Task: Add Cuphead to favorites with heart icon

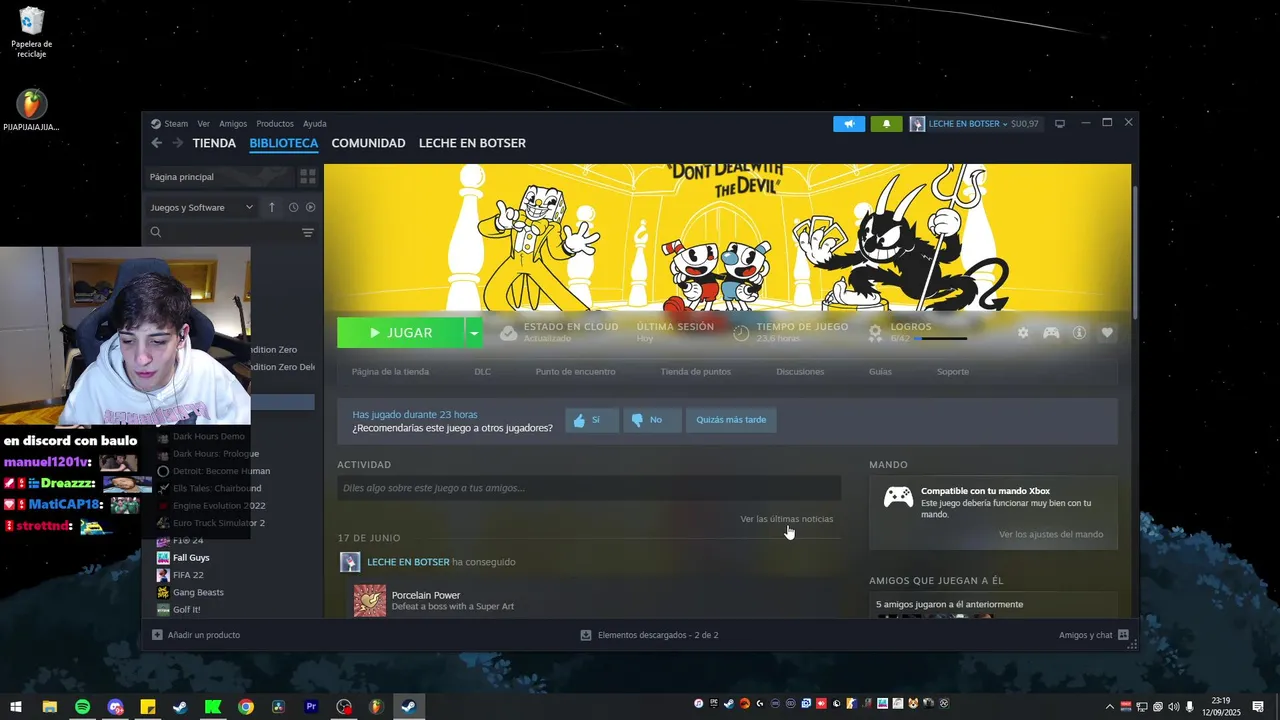Action: tap(1107, 333)
